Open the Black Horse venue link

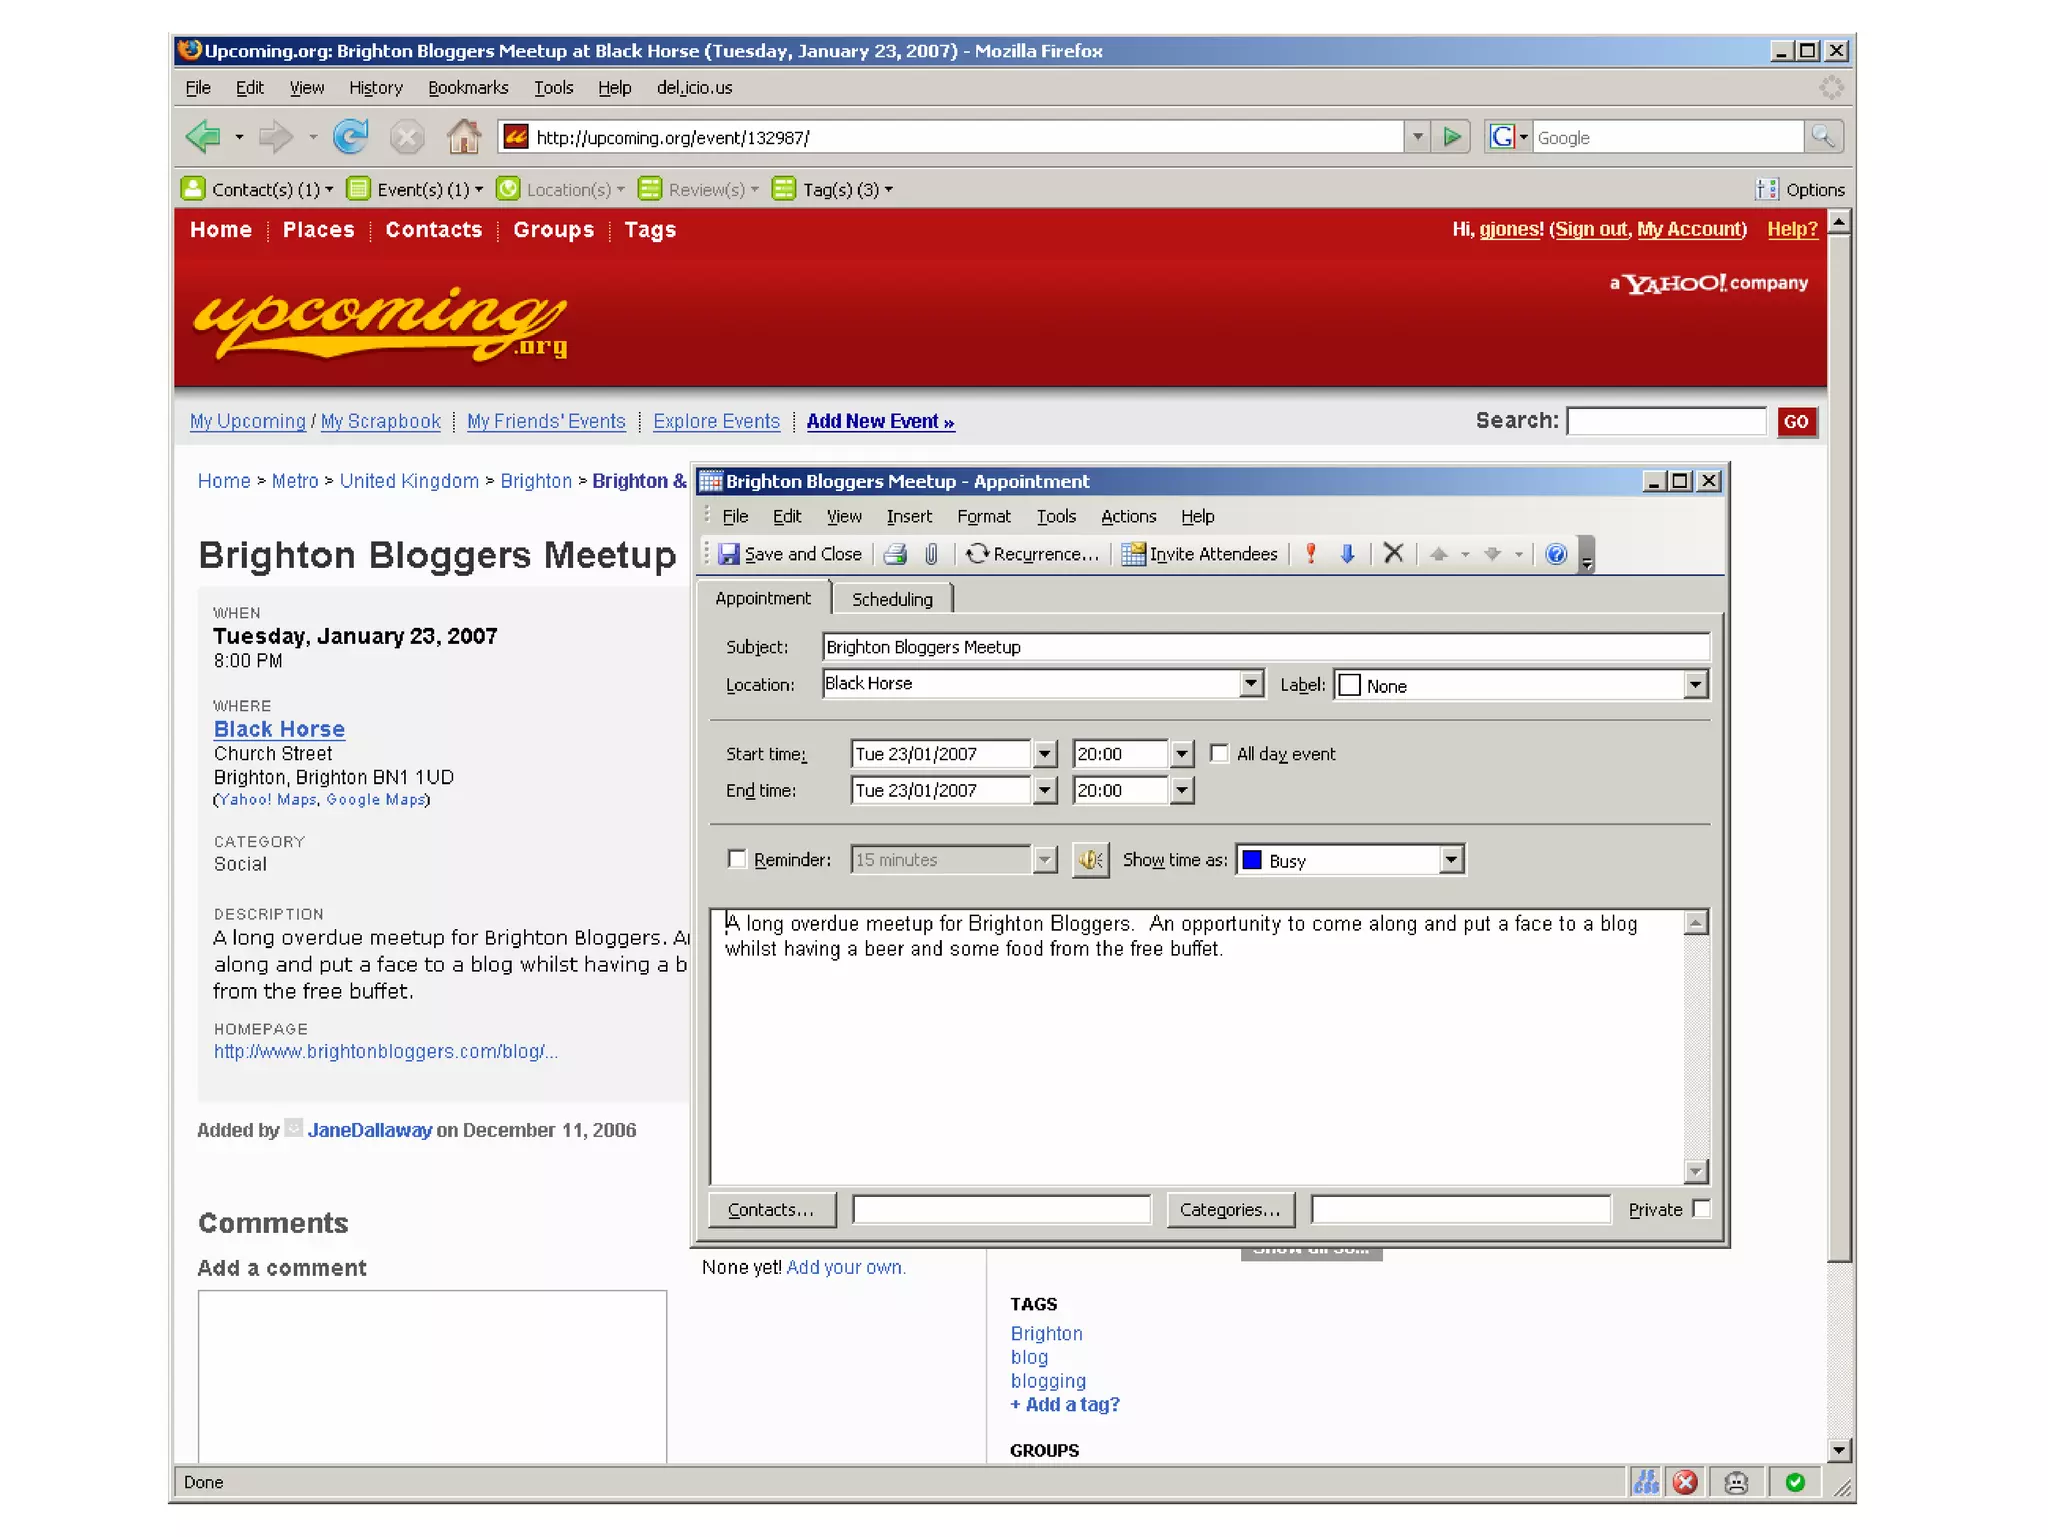(x=279, y=729)
